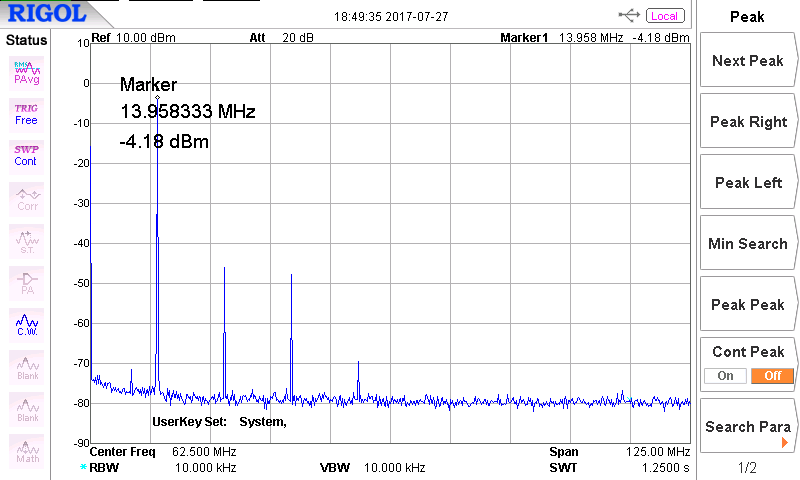Click the PAvg detector status icon
Screen dimensions: 800x480
click(26, 71)
